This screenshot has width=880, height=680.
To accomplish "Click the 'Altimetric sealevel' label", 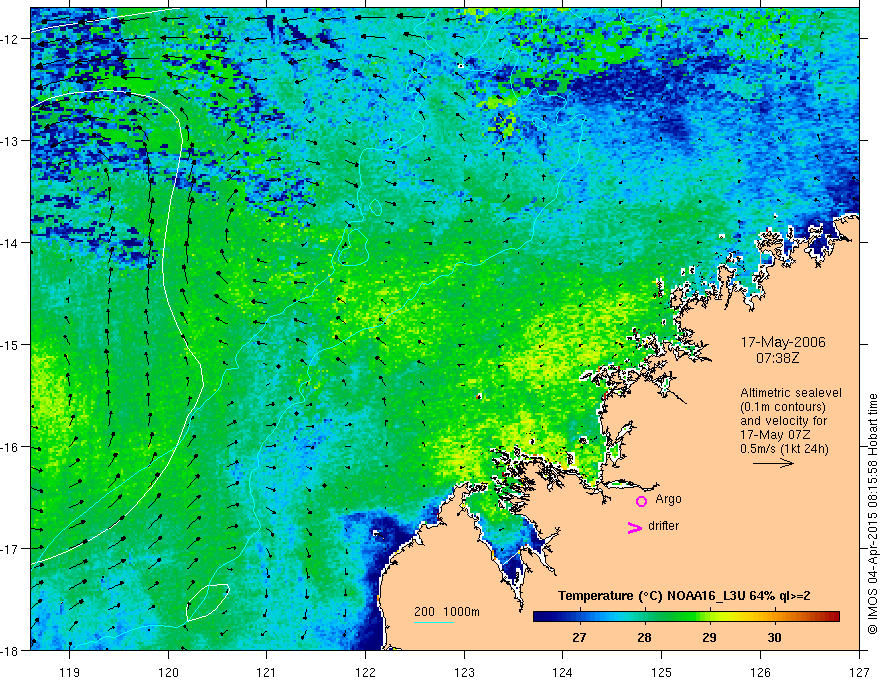I will (x=791, y=393).
